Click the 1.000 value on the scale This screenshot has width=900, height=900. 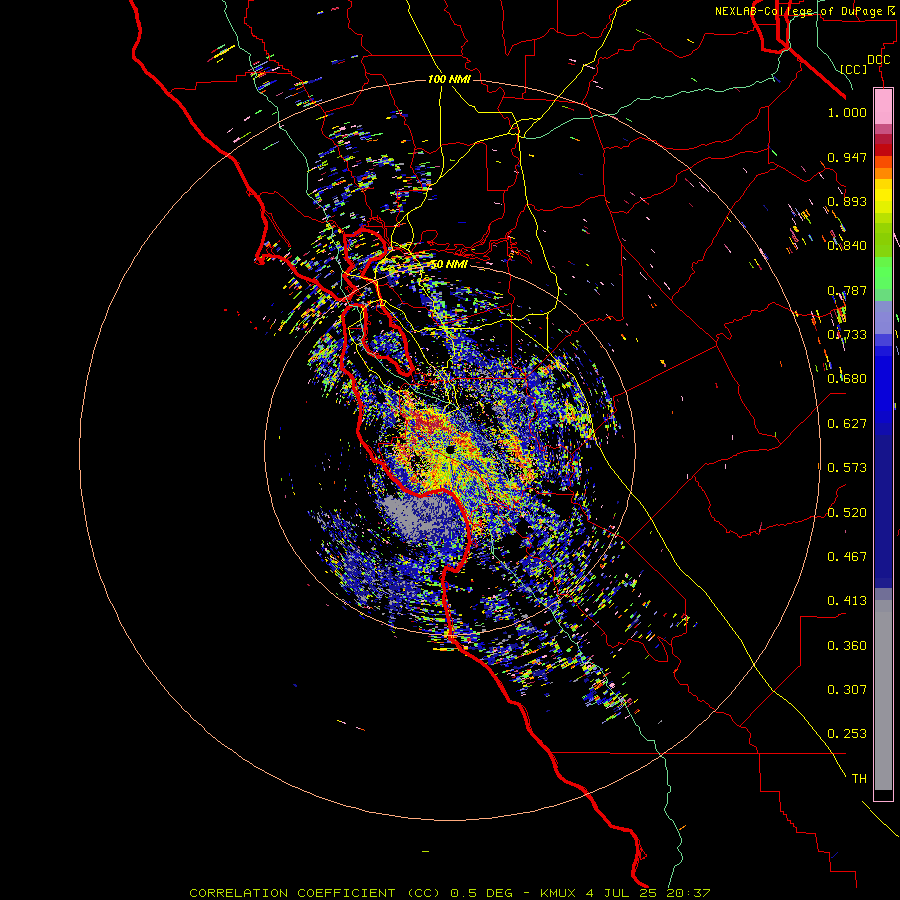847,112
